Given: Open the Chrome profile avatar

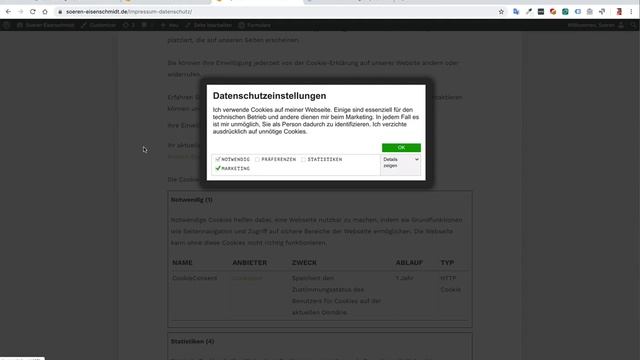Looking at the screenshot, I should pyautogui.click(x=619, y=12).
